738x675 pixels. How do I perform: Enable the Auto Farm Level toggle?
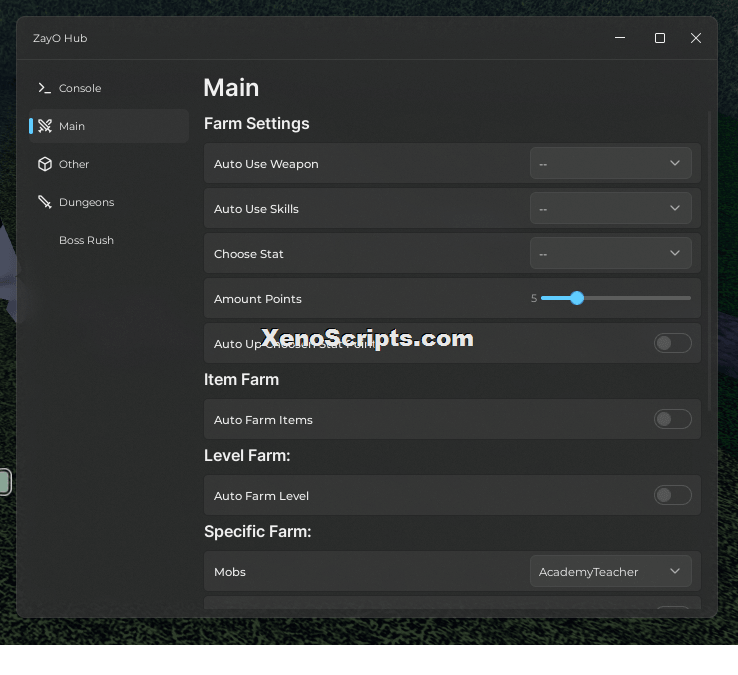[x=673, y=495]
